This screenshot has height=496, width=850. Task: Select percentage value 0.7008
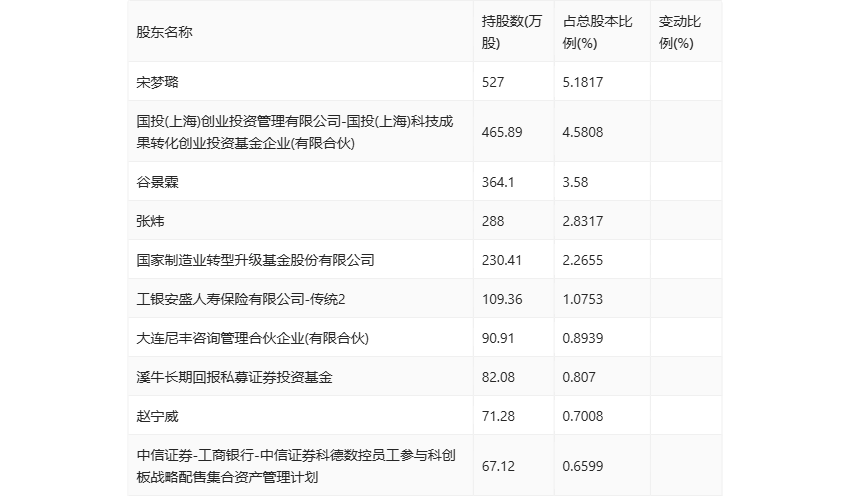click(583, 416)
